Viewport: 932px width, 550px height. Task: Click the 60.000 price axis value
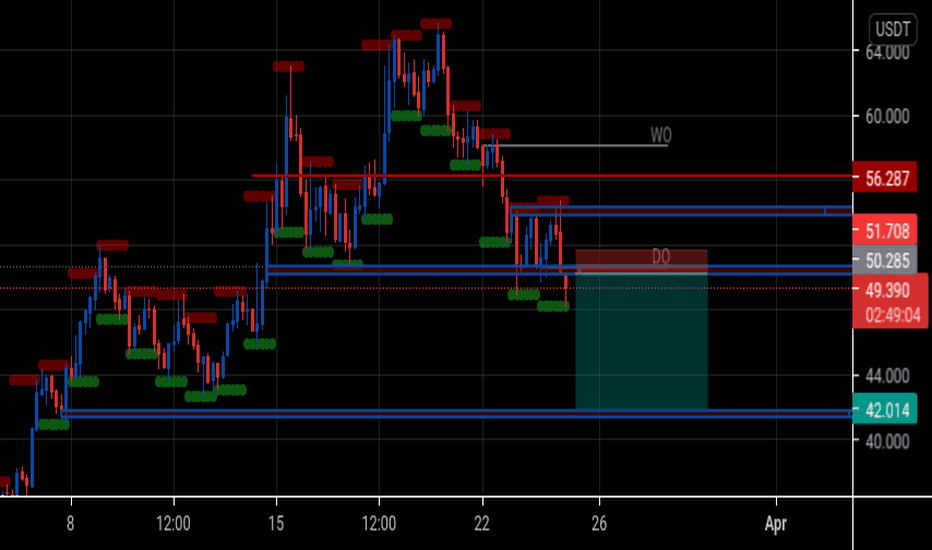pyautogui.click(x=887, y=117)
